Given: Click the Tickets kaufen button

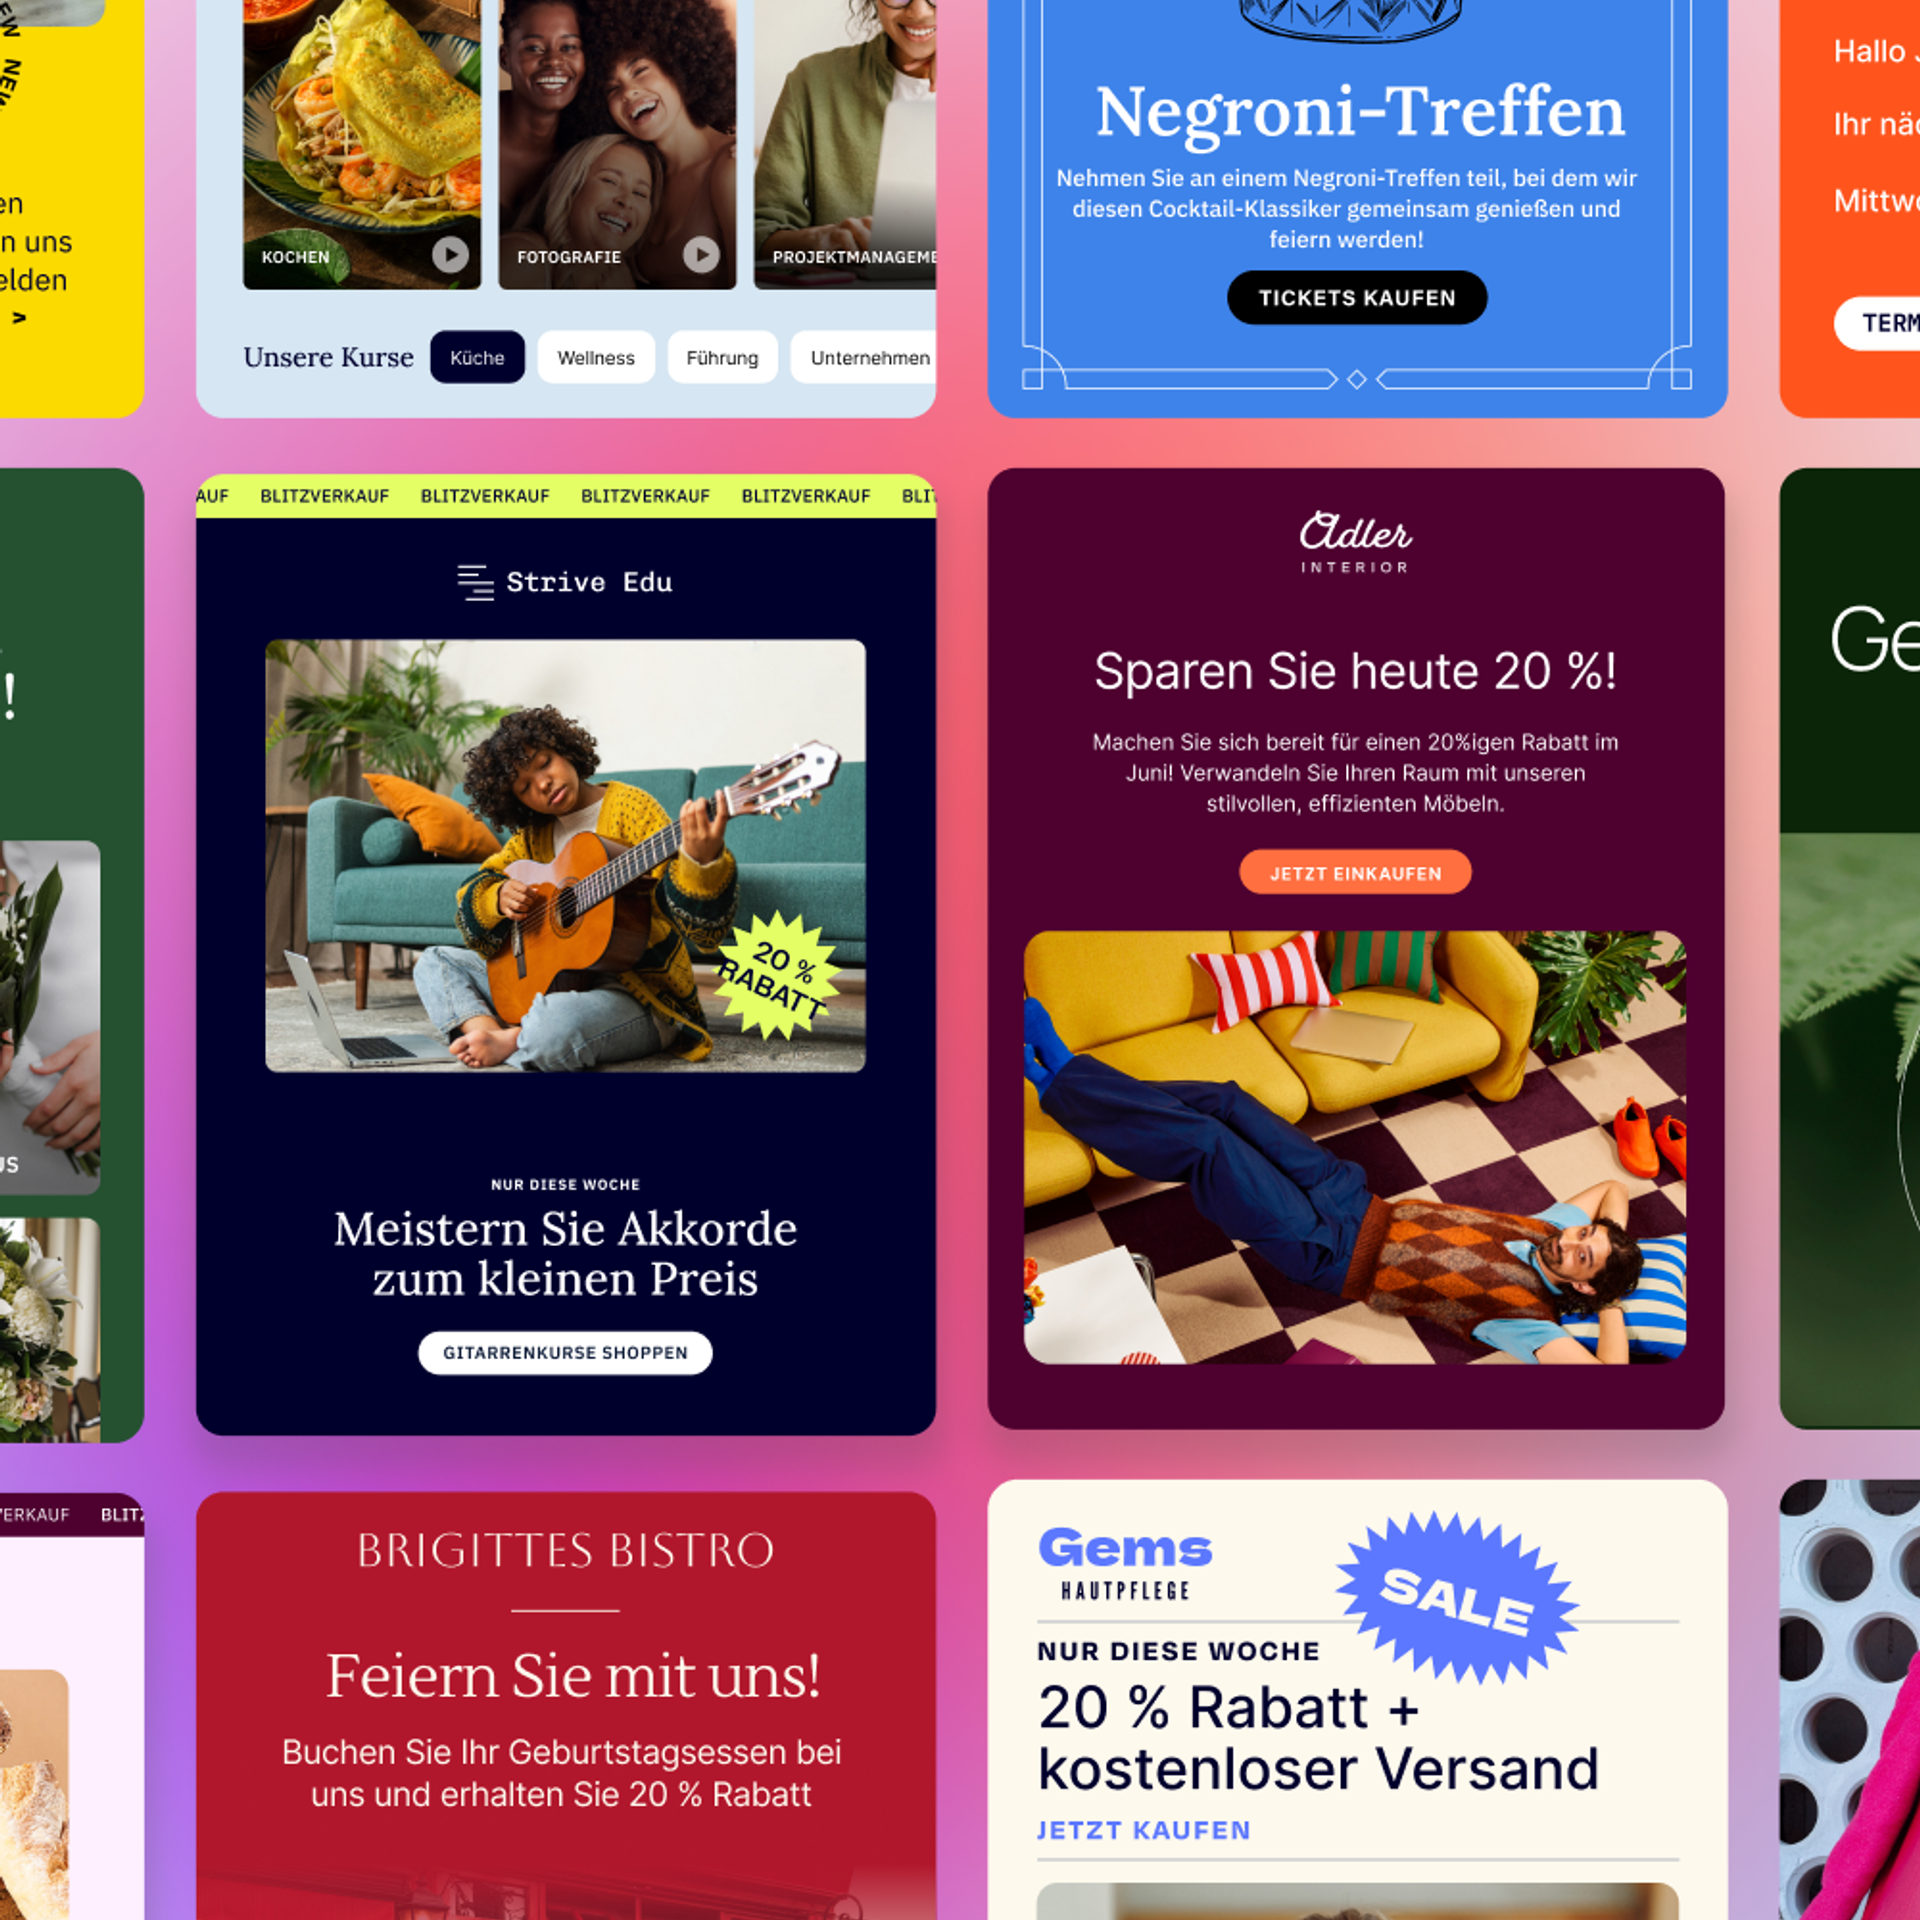Looking at the screenshot, I should pos(1357,297).
